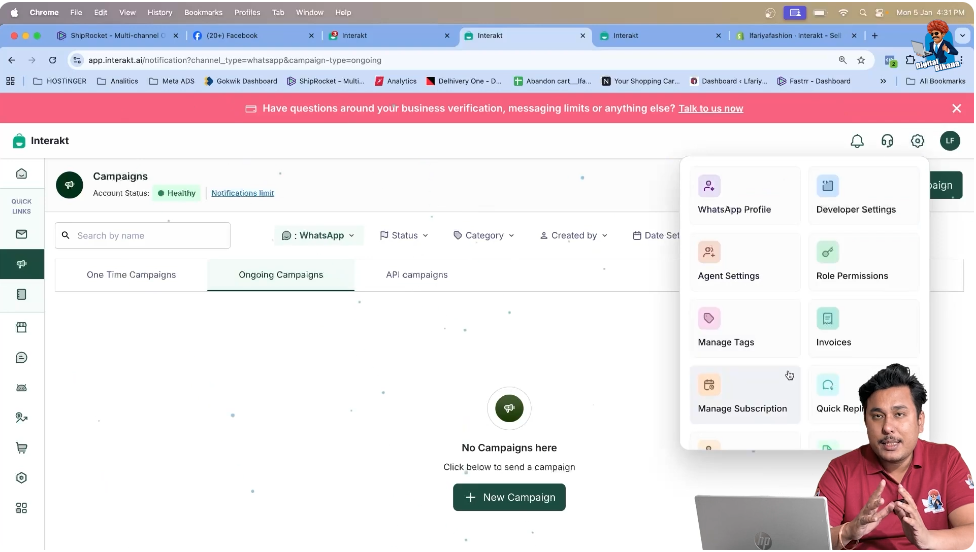Click the Interakt logo
This screenshot has height=552, width=976.
click(x=41, y=141)
